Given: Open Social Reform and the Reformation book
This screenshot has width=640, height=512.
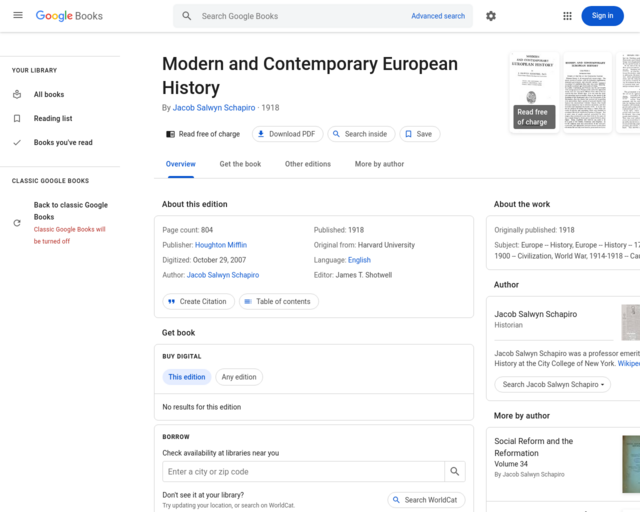Looking at the screenshot, I should [533, 447].
